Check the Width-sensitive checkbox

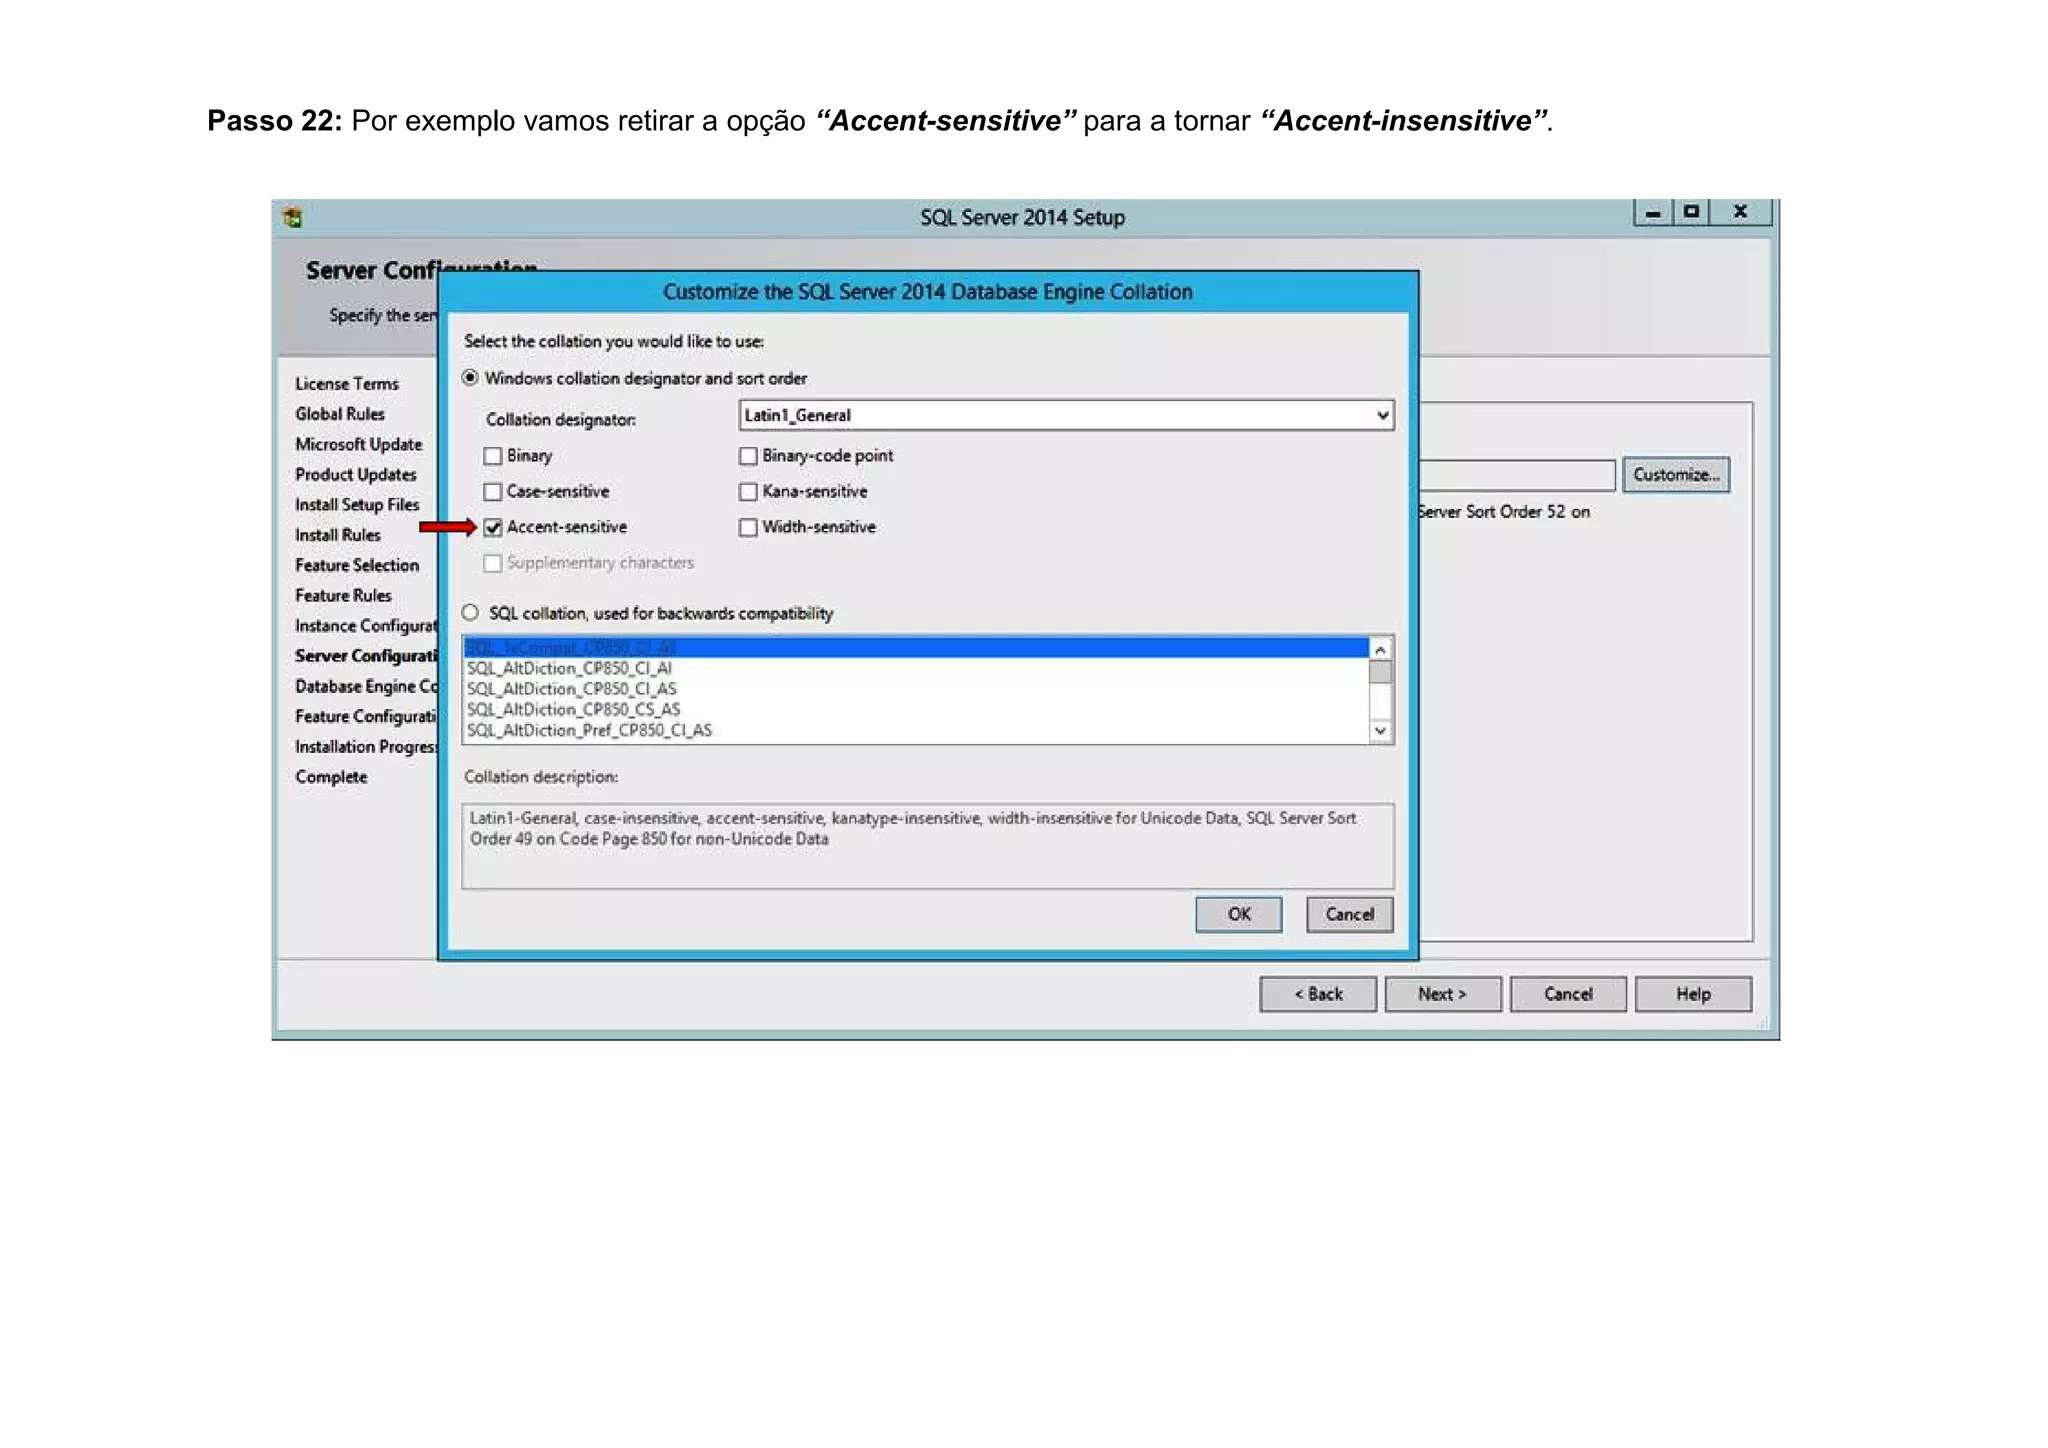point(748,527)
